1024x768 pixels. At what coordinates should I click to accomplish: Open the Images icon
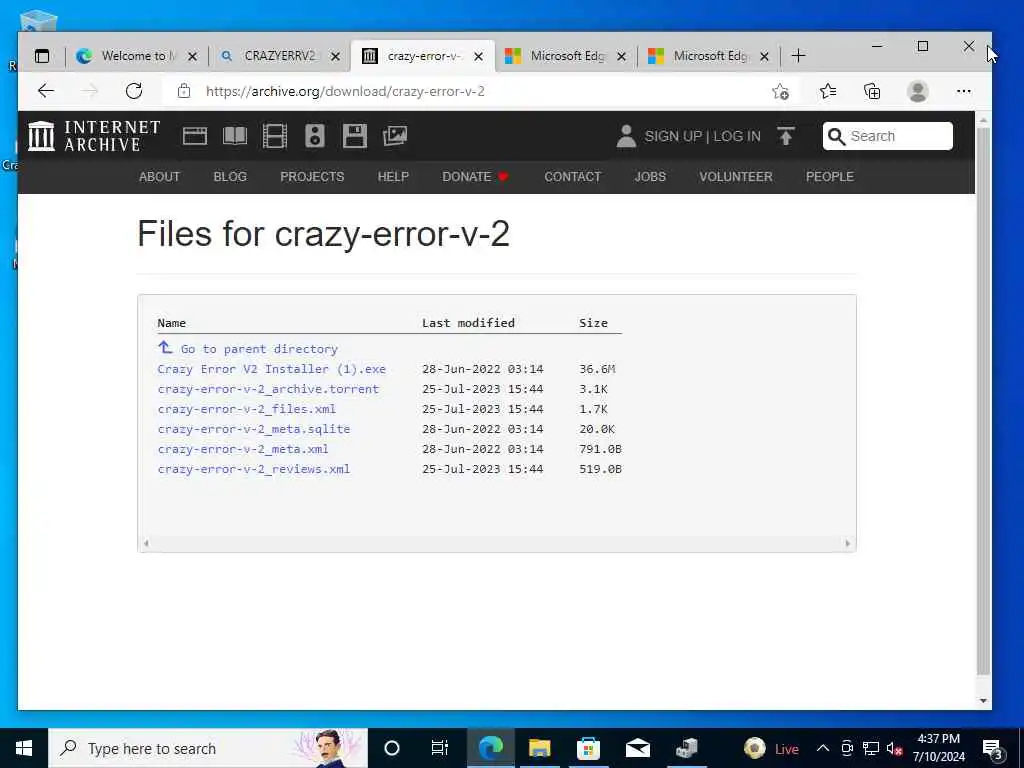coord(394,136)
